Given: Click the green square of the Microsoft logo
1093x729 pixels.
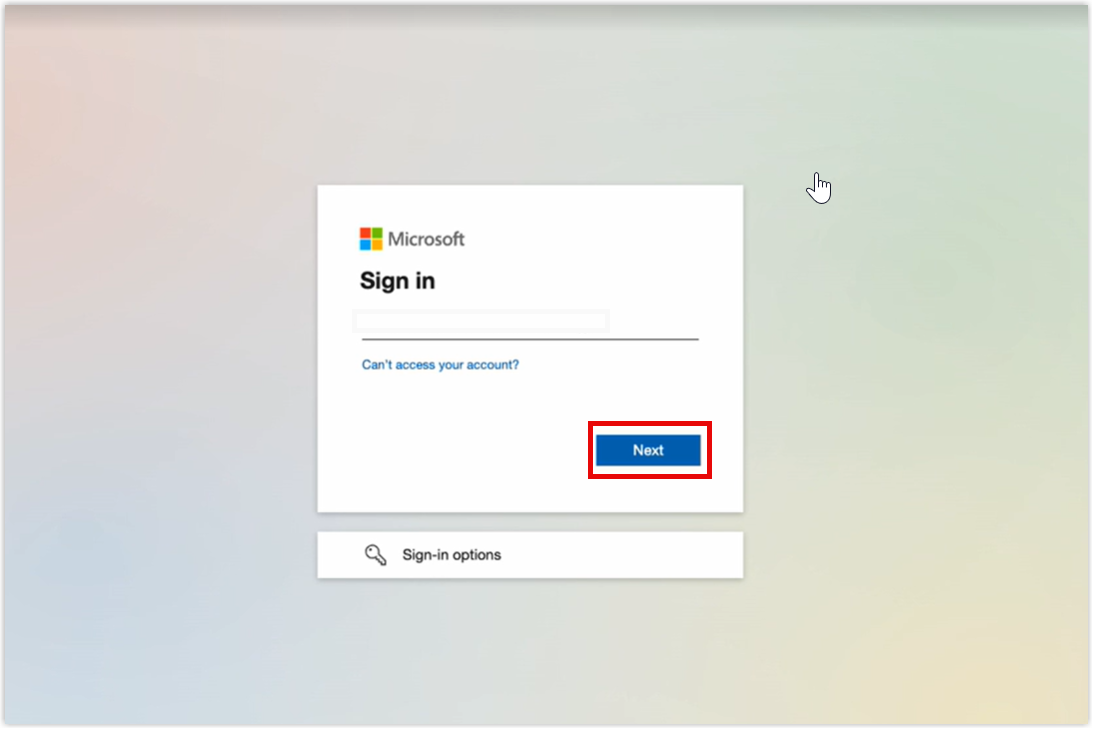Looking at the screenshot, I should [x=377, y=233].
